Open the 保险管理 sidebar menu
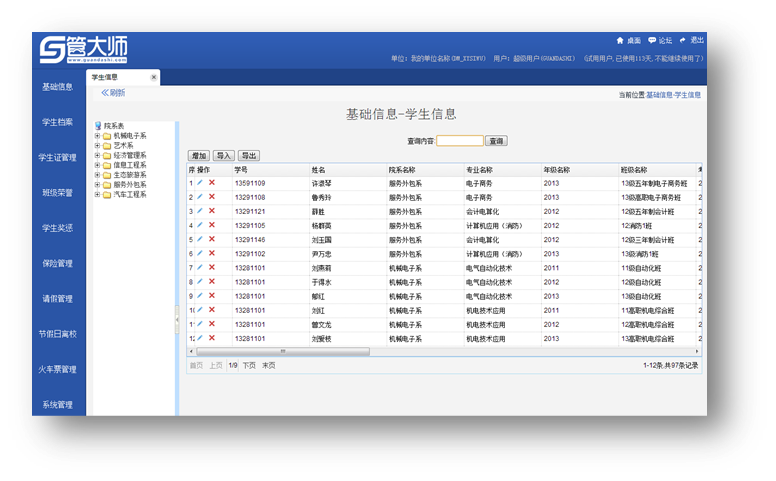Viewport: 776px width, 481px height. [x=57, y=264]
